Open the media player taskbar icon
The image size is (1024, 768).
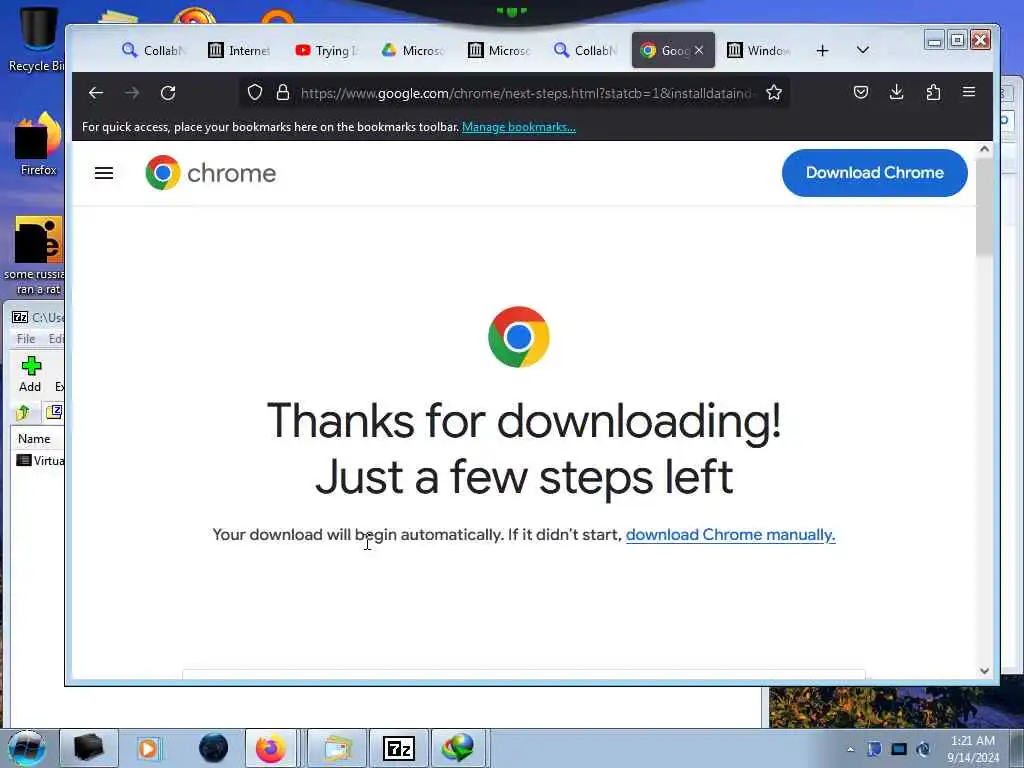[148, 748]
